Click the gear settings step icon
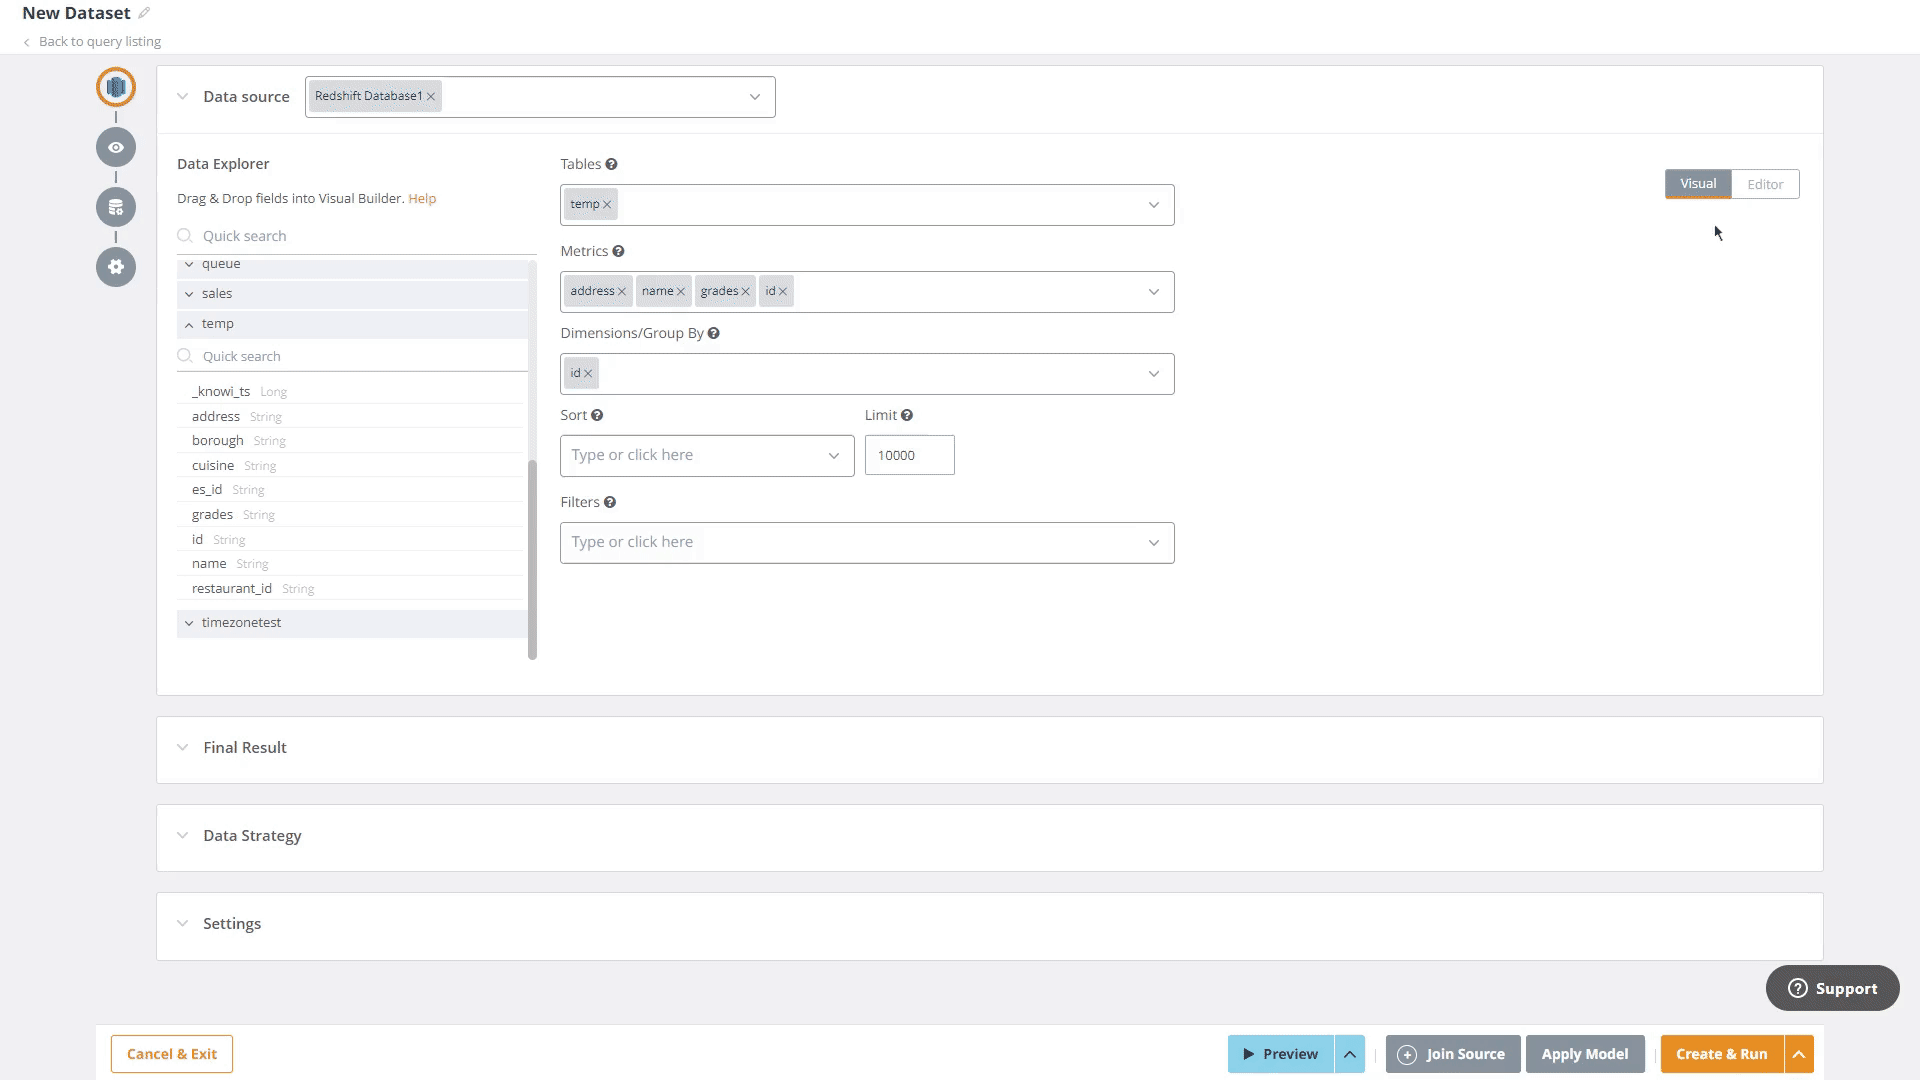The height and width of the screenshot is (1080, 1920). (x=116, y=267)
